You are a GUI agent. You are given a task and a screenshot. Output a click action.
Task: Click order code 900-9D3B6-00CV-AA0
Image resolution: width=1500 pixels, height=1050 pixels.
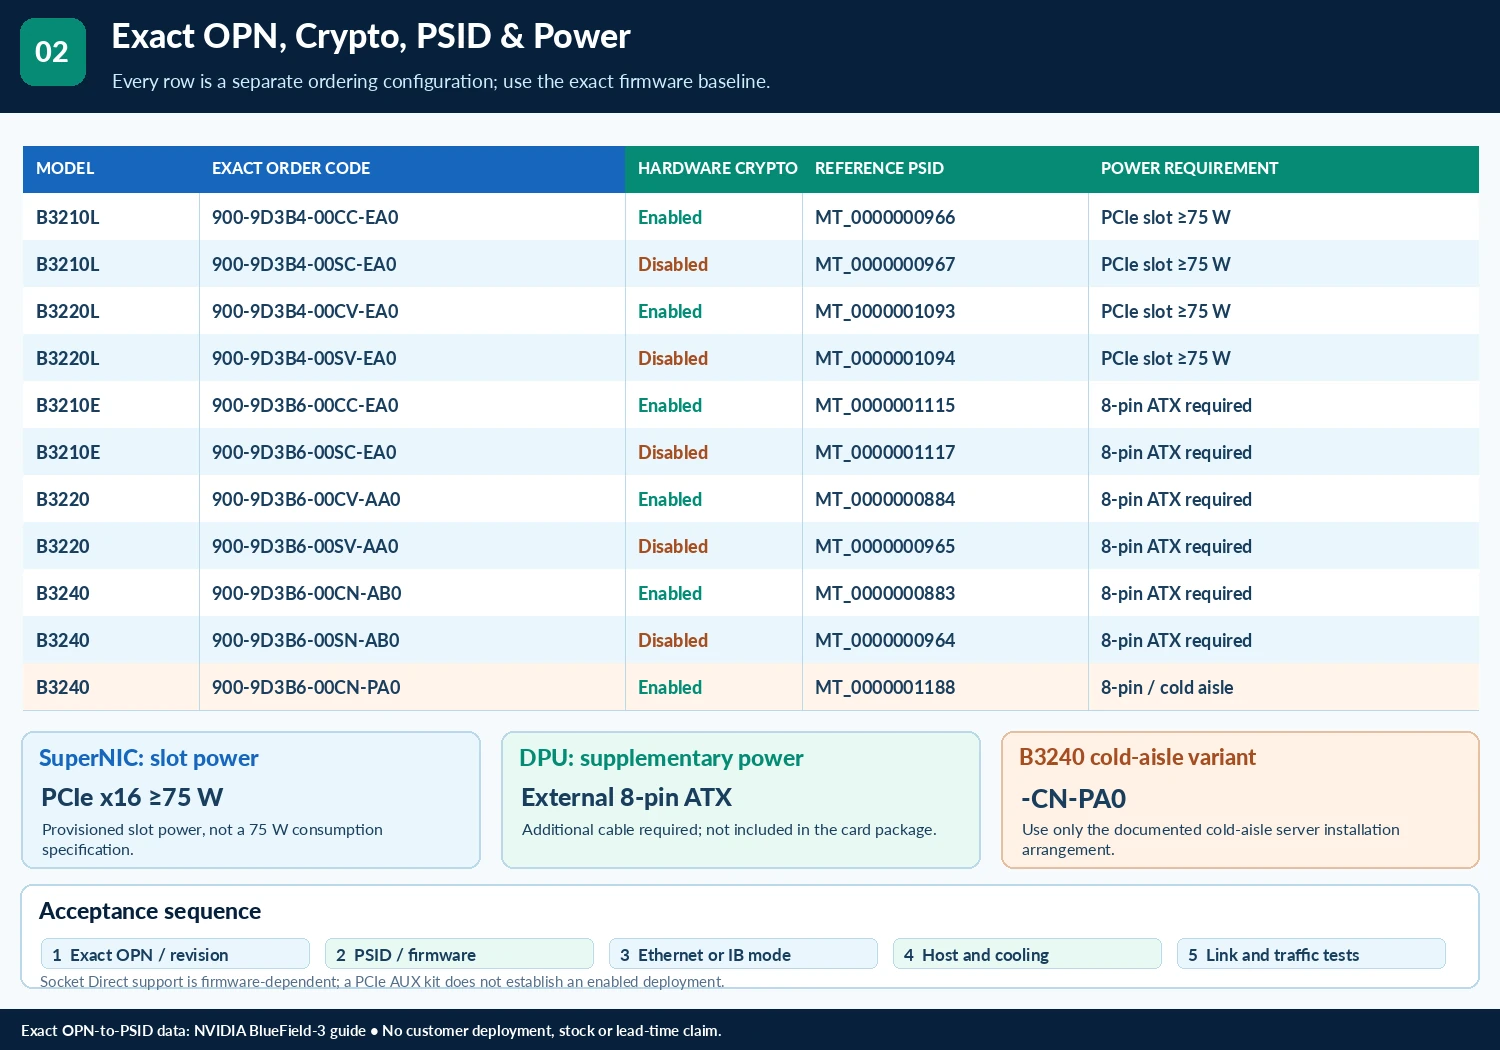tap(306, 499)
